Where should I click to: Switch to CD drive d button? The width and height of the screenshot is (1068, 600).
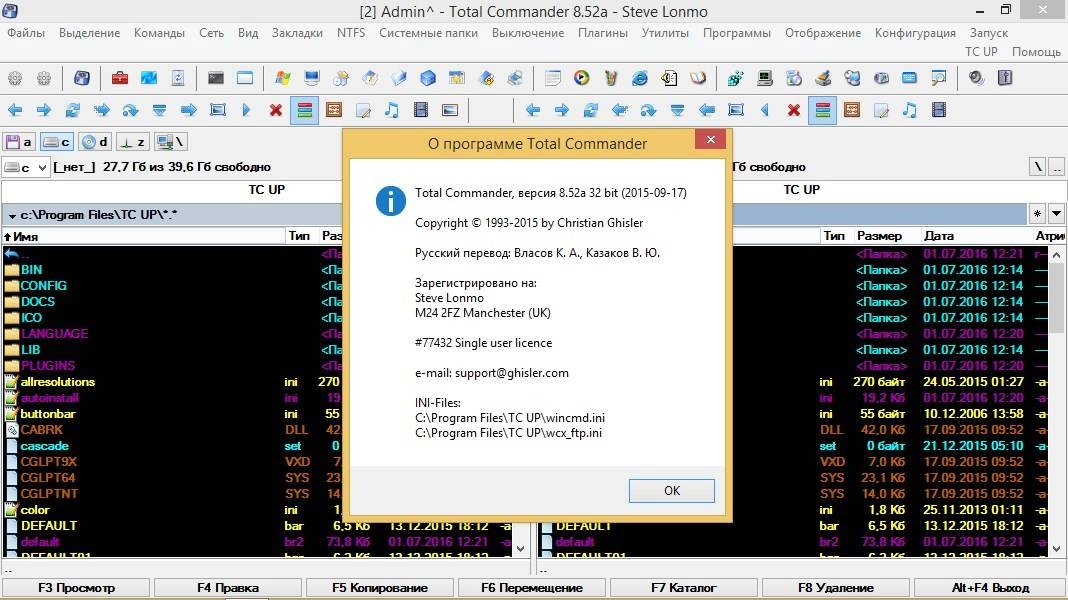(95, 142)
